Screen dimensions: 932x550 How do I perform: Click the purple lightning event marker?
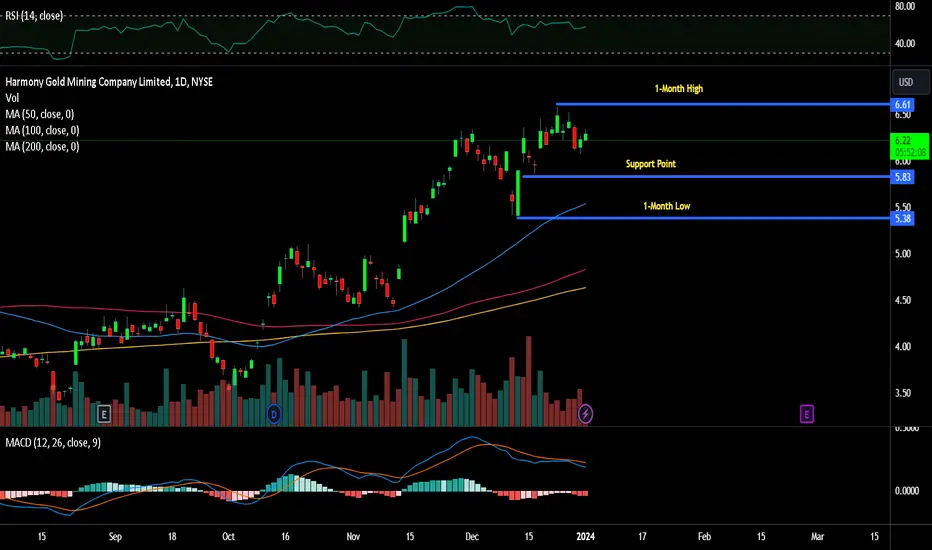click(x=585, y=414)
